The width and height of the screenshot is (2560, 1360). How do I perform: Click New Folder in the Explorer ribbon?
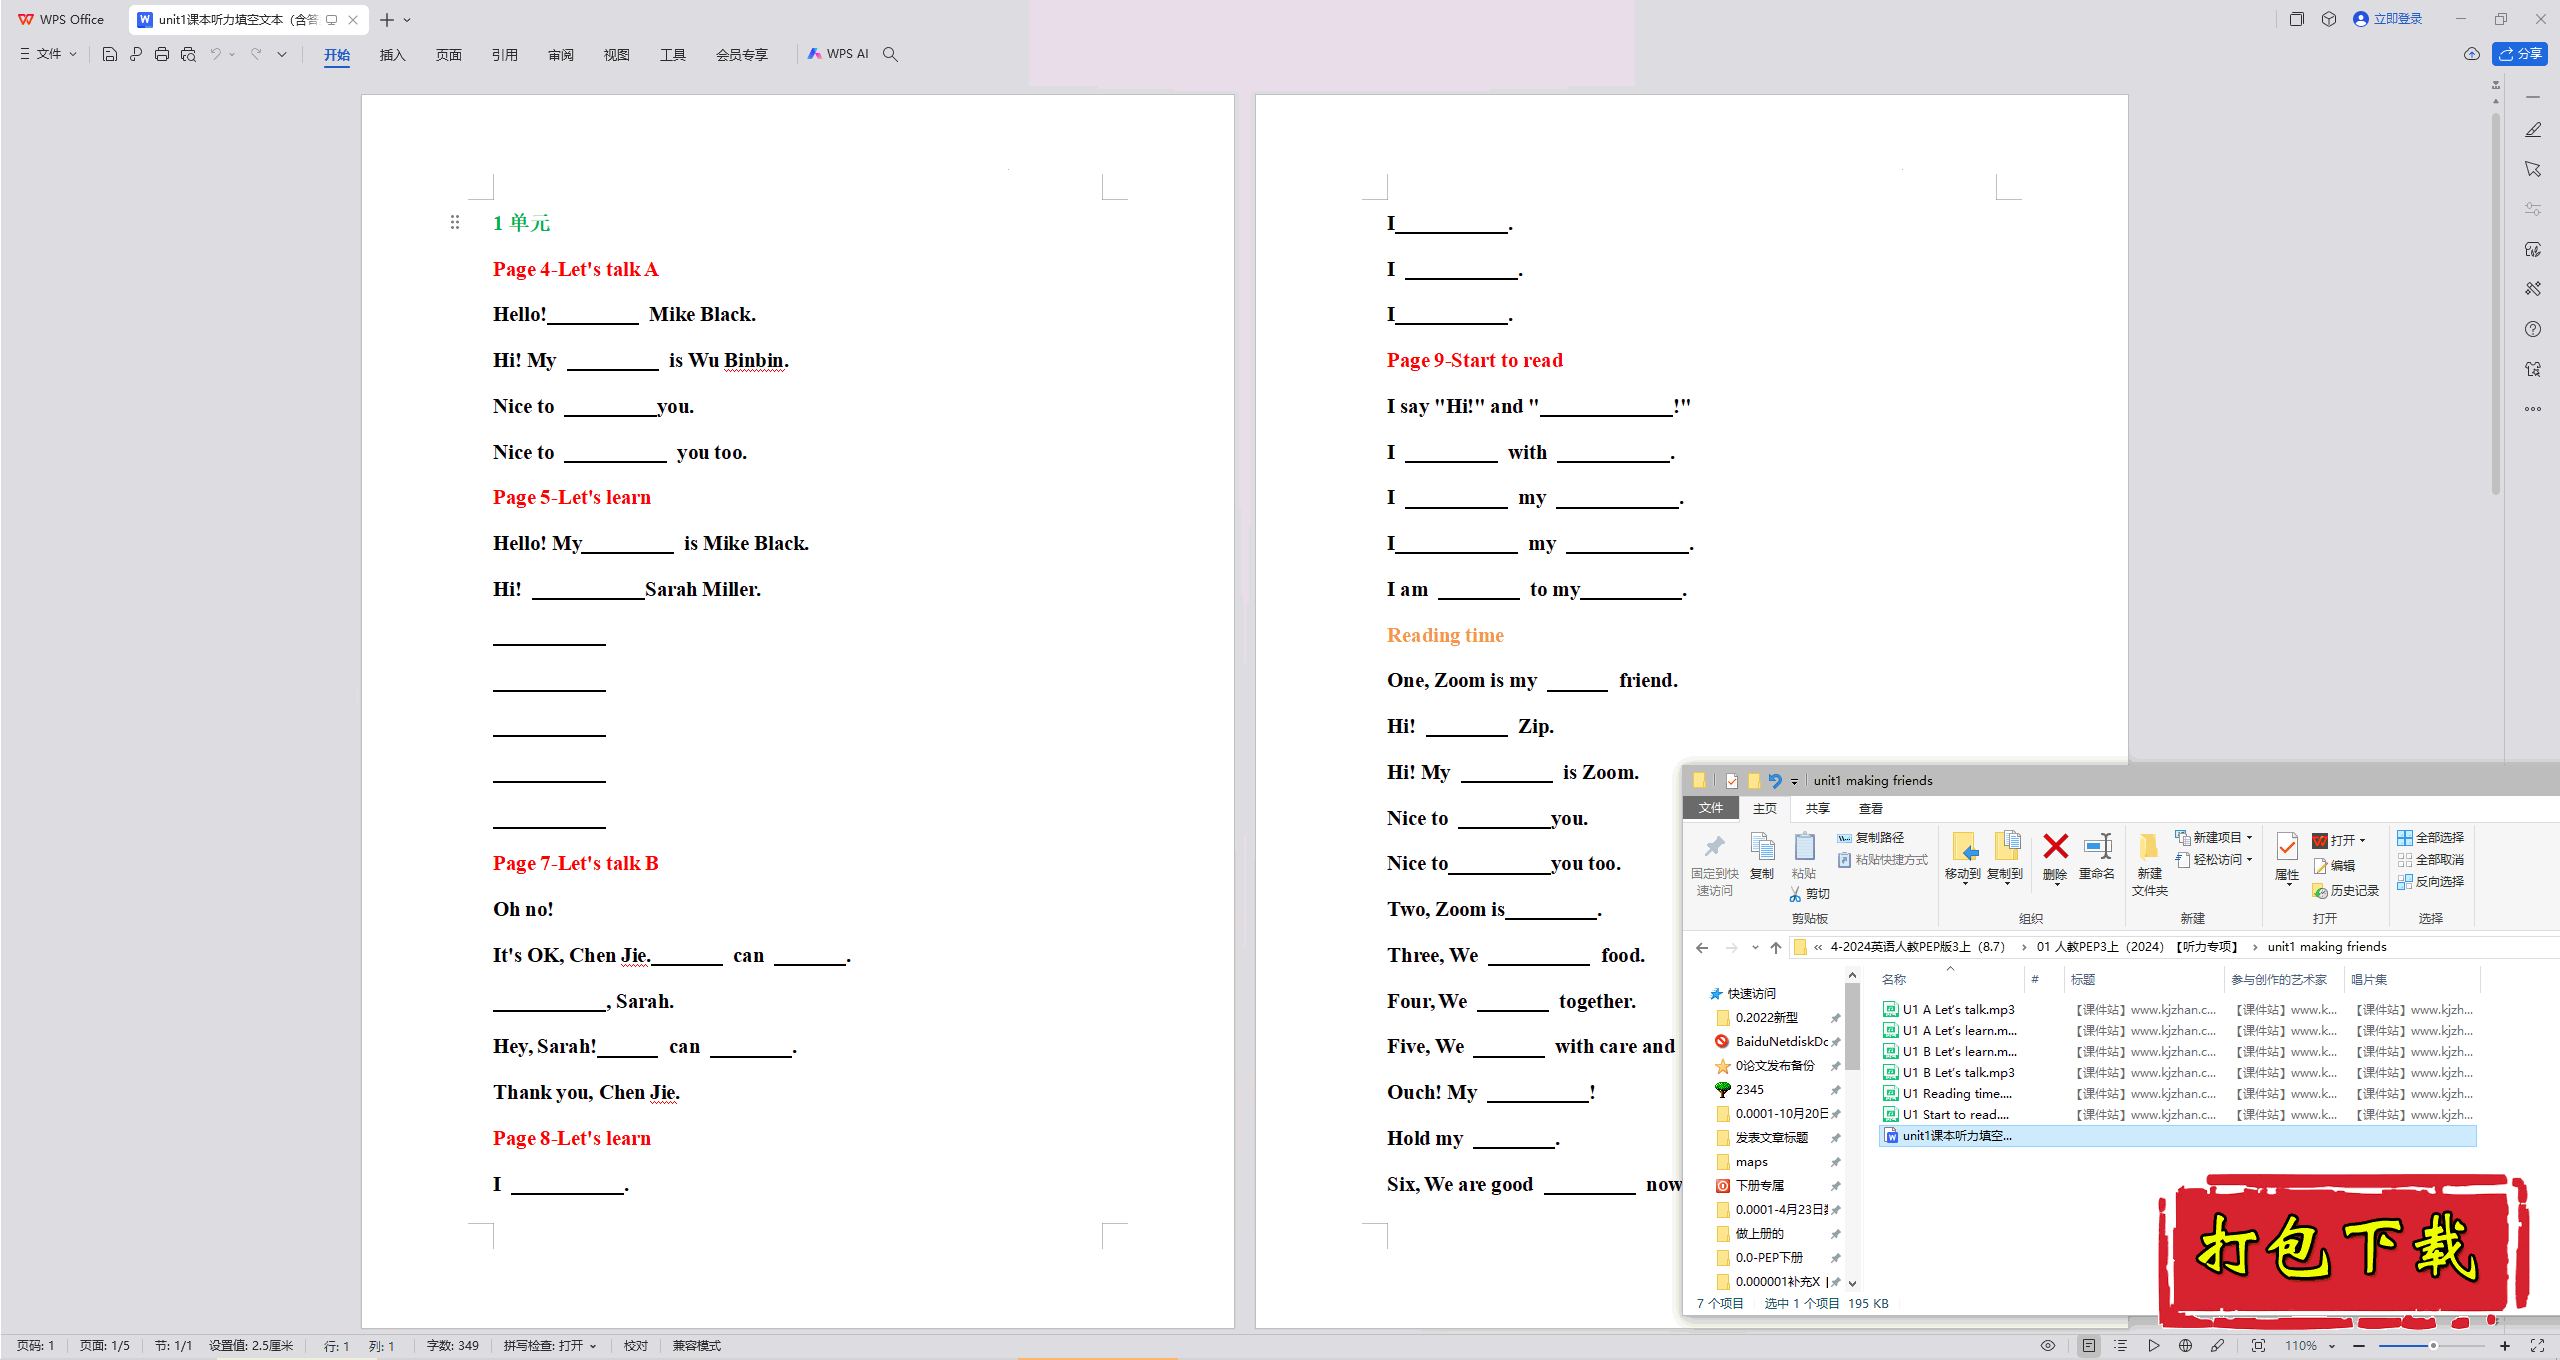click(2149, 864)
